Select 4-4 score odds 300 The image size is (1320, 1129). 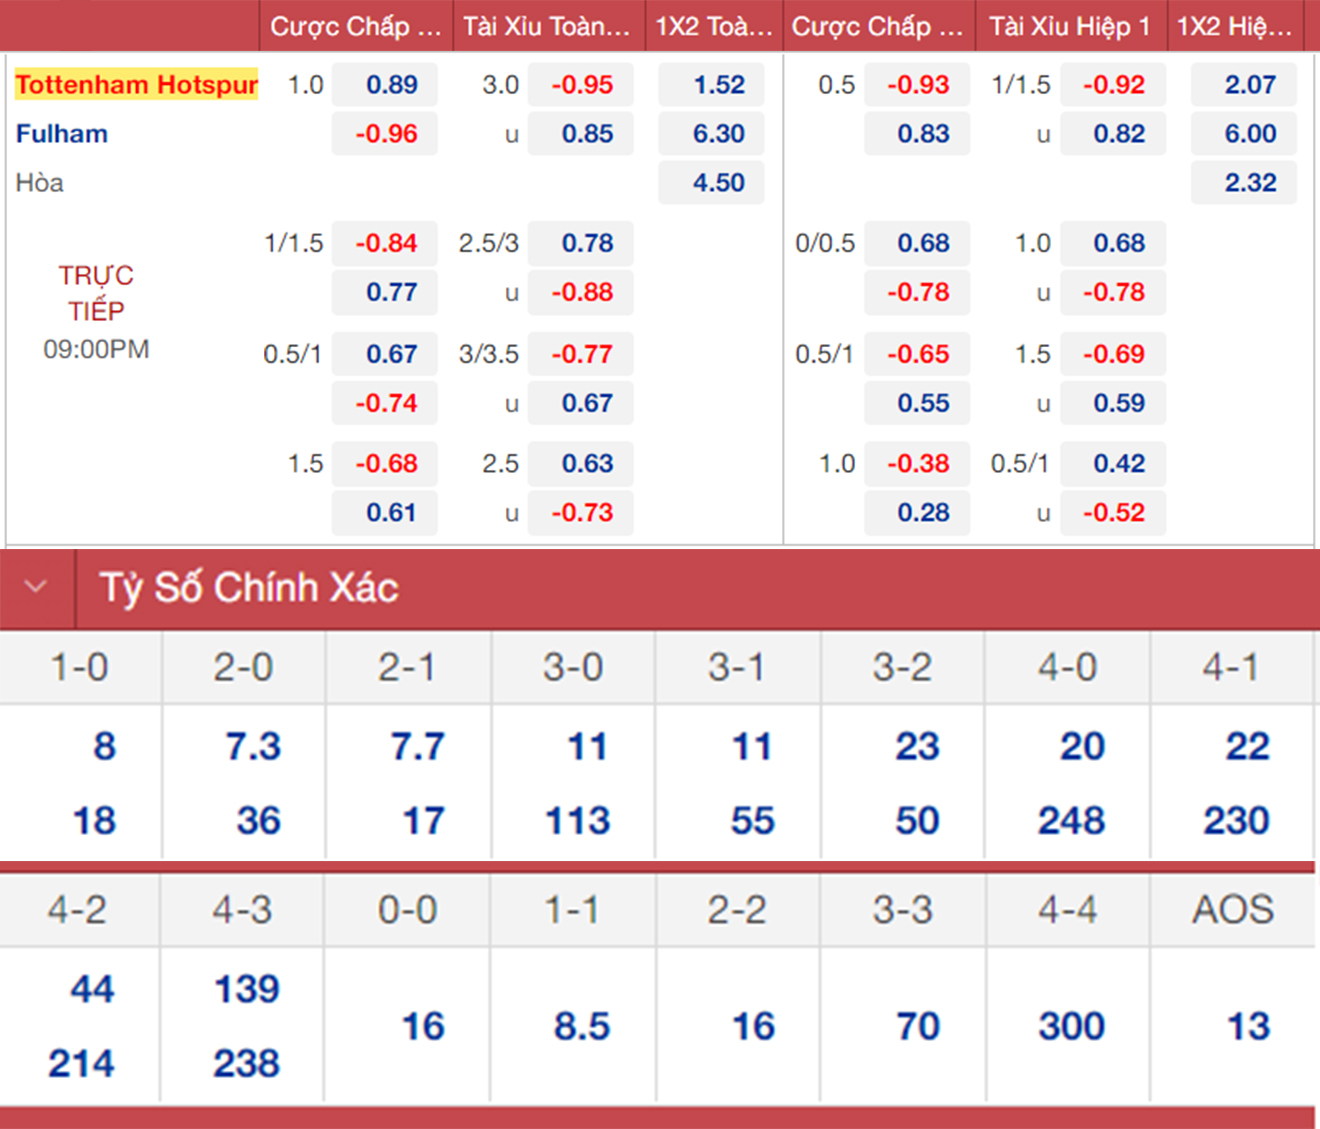click(1071, 1026)
